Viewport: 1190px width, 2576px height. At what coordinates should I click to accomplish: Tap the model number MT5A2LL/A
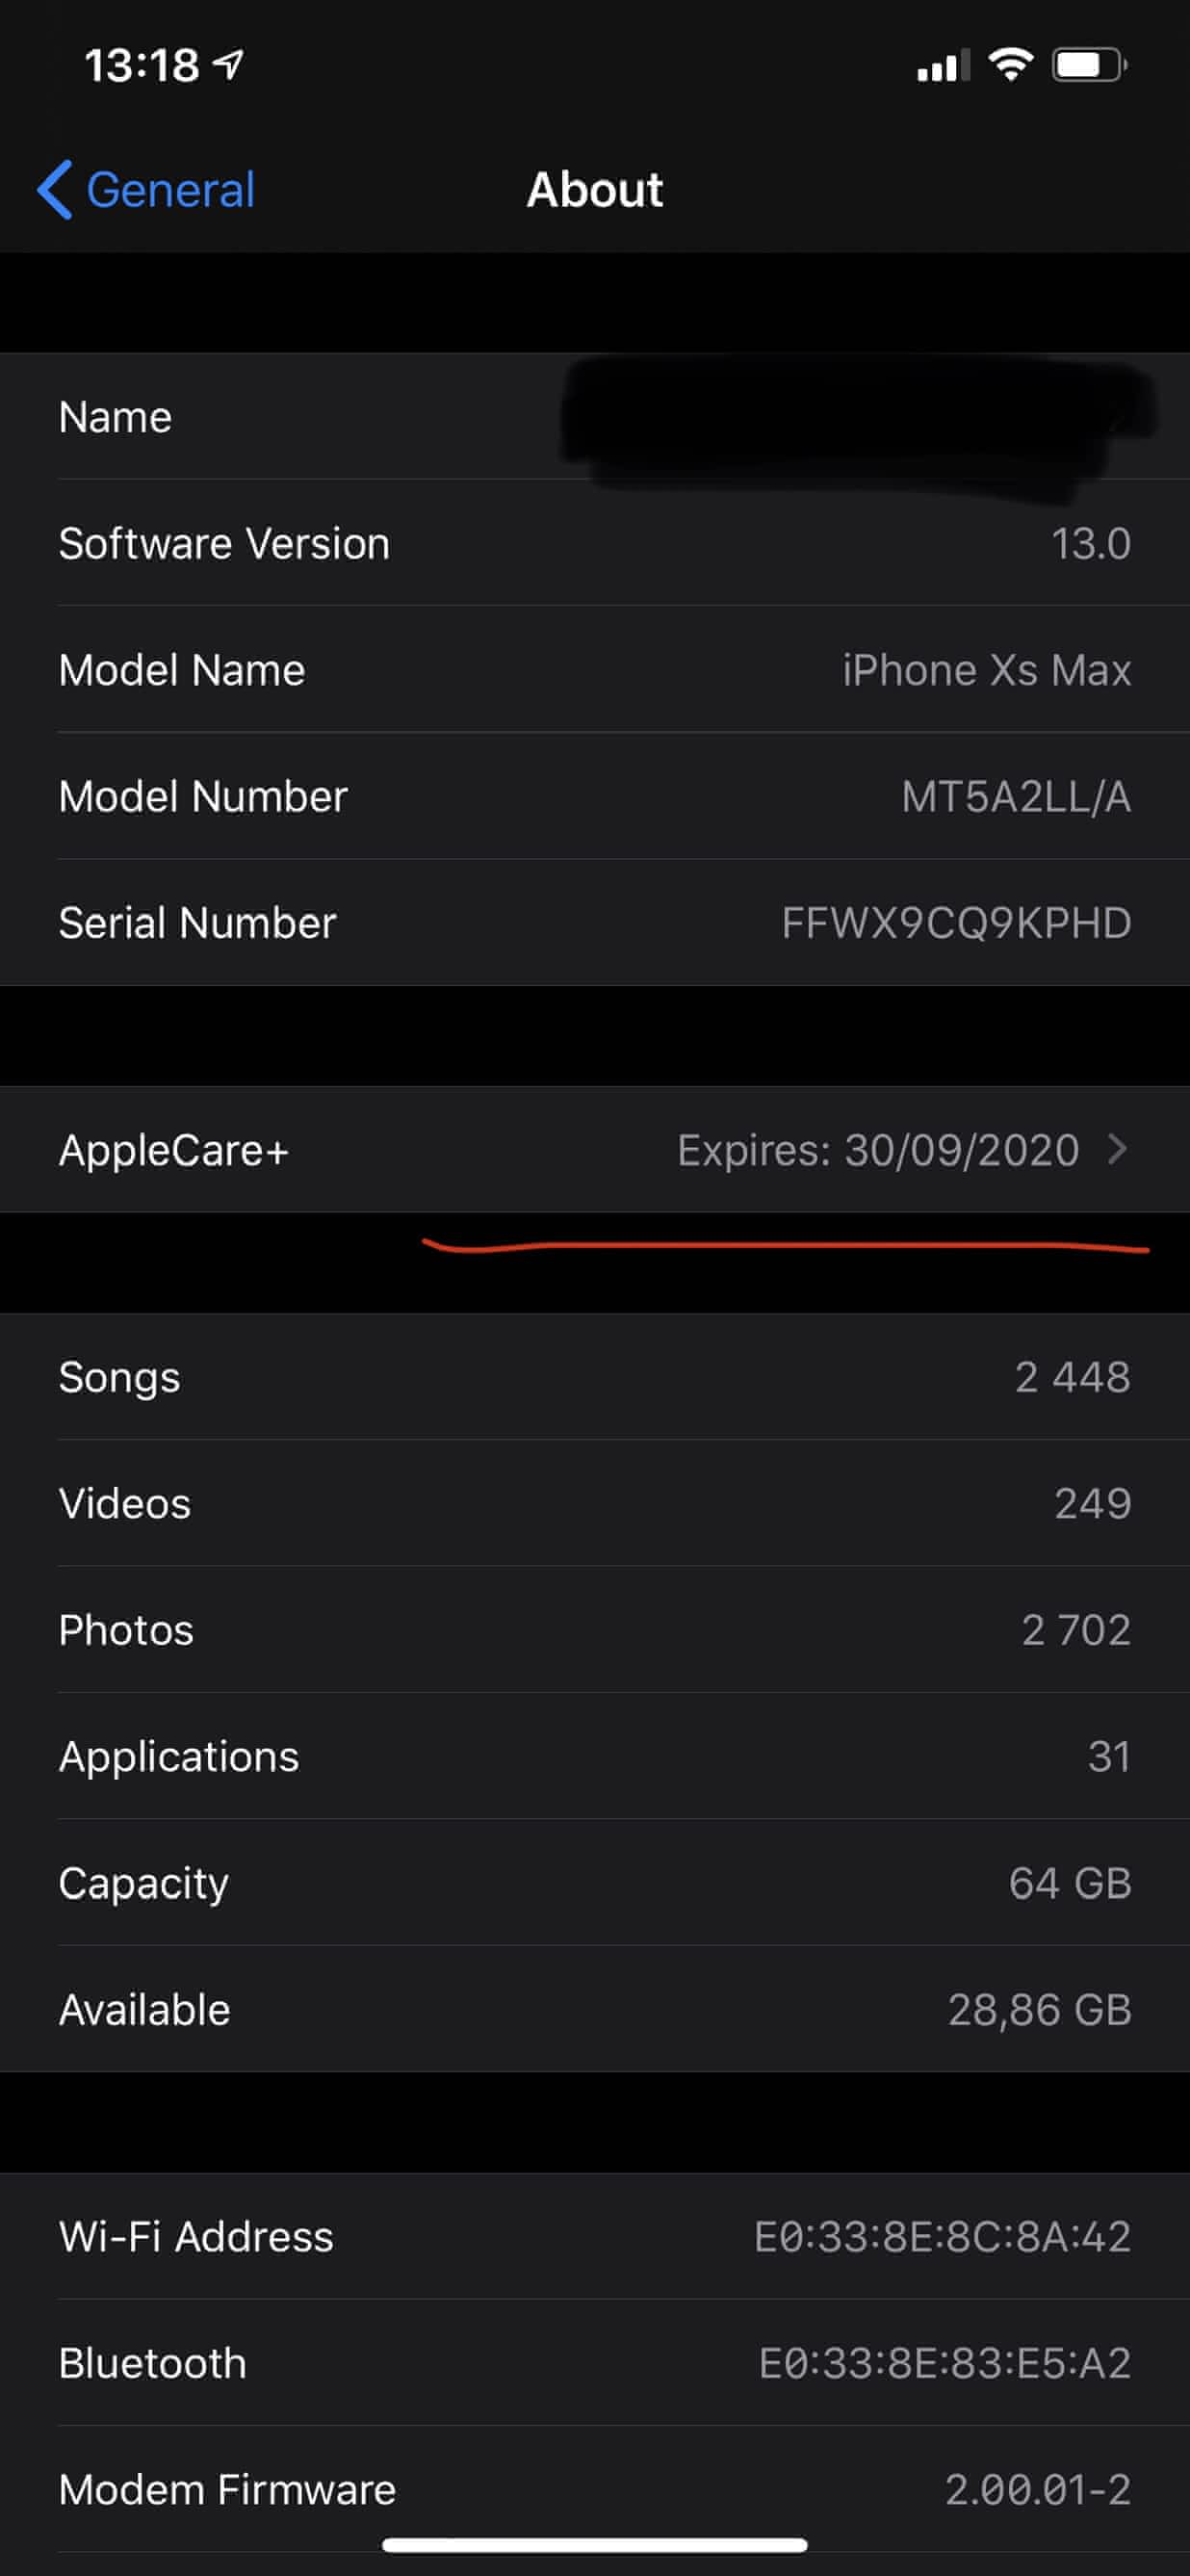[1015, 797]
